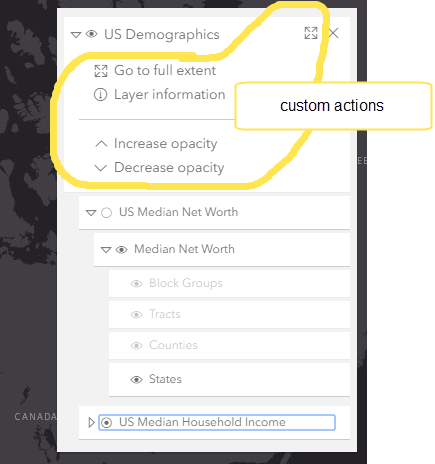This screenshot has width=435, height=464.
Task: Toggle visibility of Tracts layer
Action: [136, 315]
